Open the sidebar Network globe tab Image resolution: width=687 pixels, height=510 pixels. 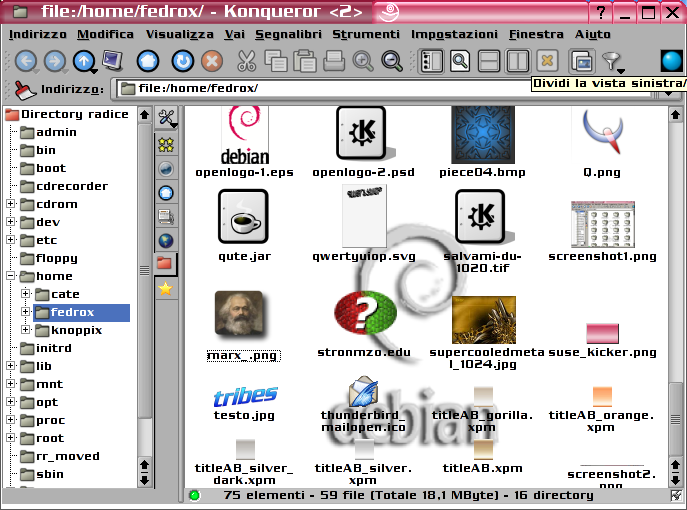[166, 241]
